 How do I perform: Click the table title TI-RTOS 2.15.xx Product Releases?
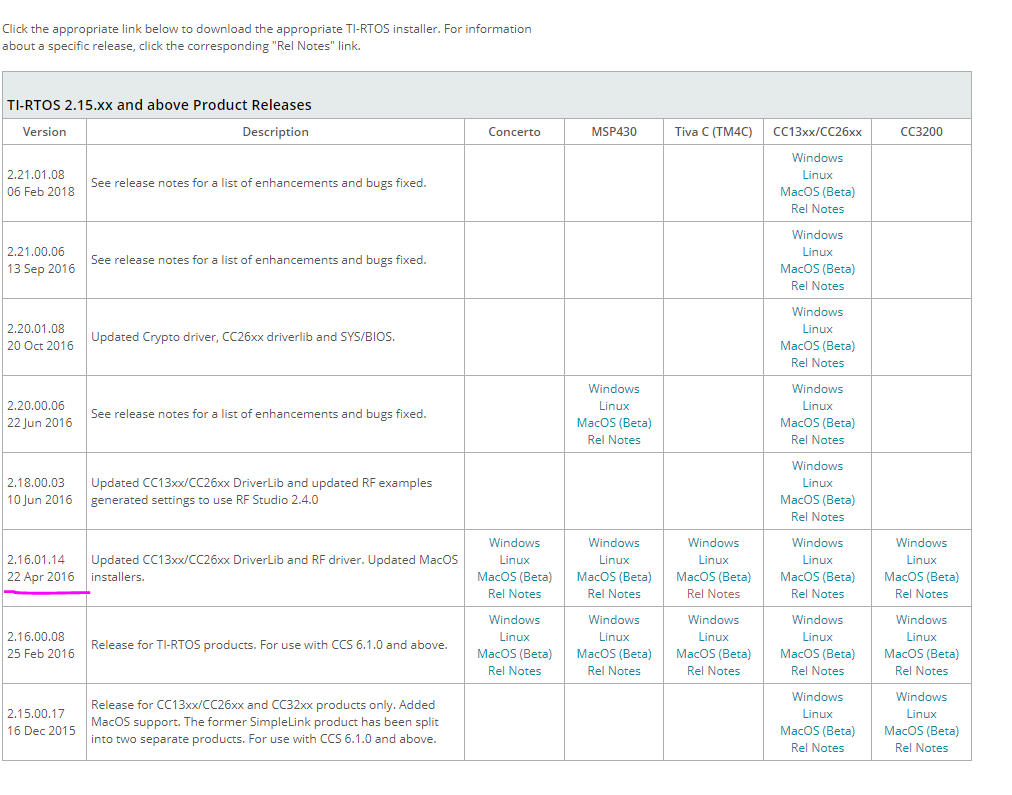159,105
